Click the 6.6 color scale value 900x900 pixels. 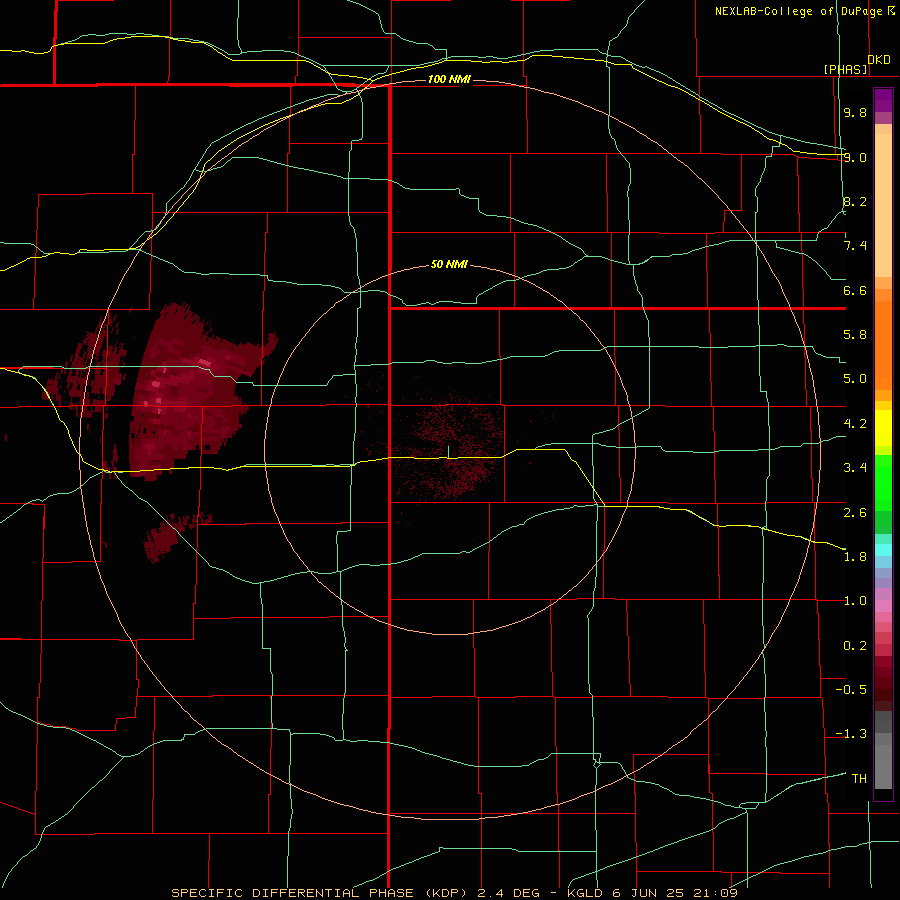pyautogui.click(x=855, y=290)
